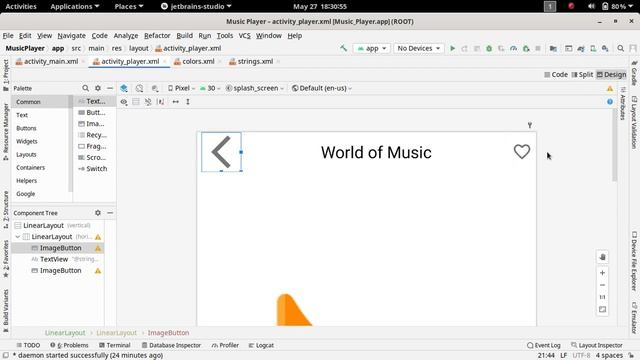The width and height of the screenshot is (640, 360).
Task: Click the blue info icon
Action: [610, 102]
